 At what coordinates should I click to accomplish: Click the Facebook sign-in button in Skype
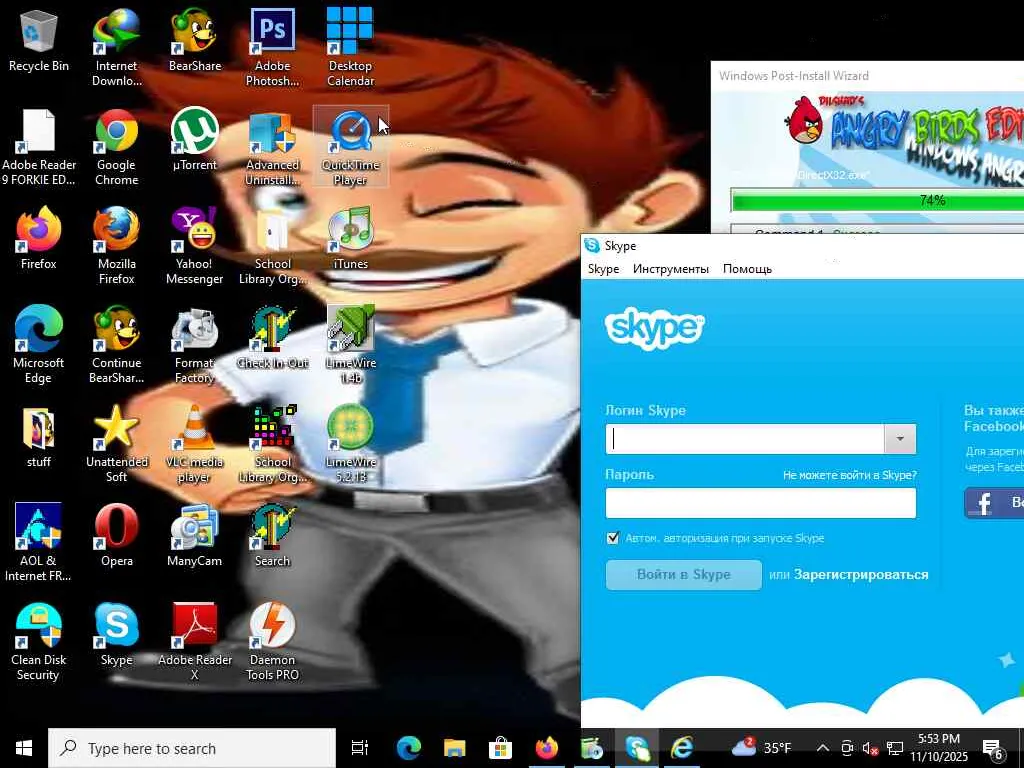pyautogui.click(x=994, y=502)
